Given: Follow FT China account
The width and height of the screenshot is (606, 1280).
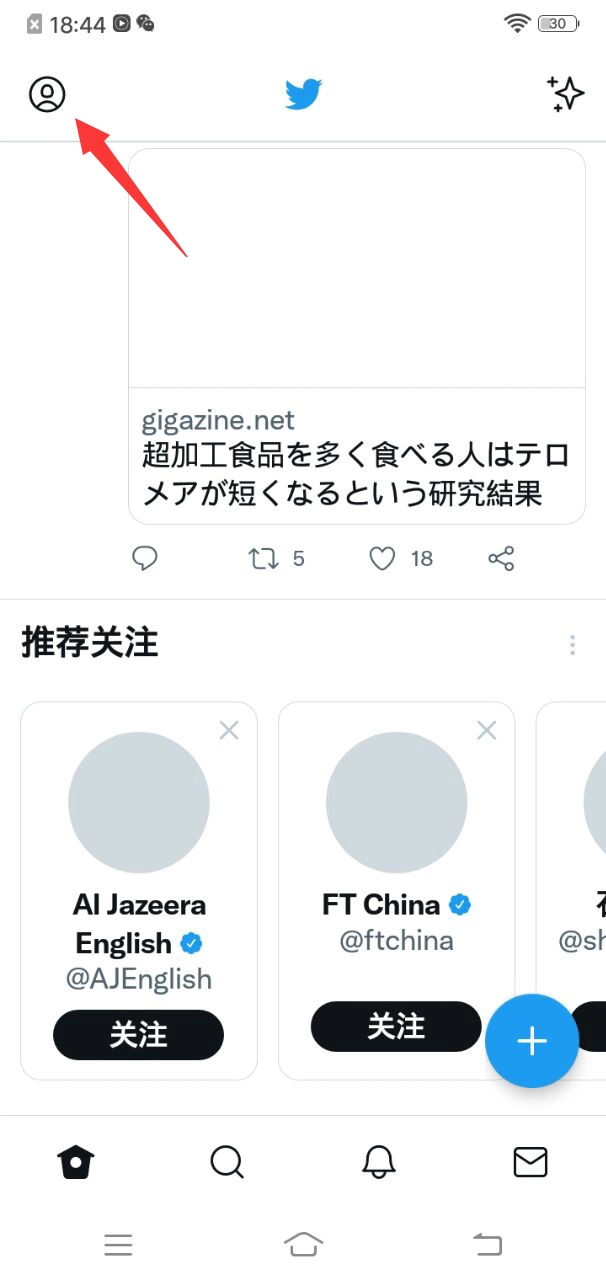Looking at the screenshot, I should click(x=396, y=1026).
